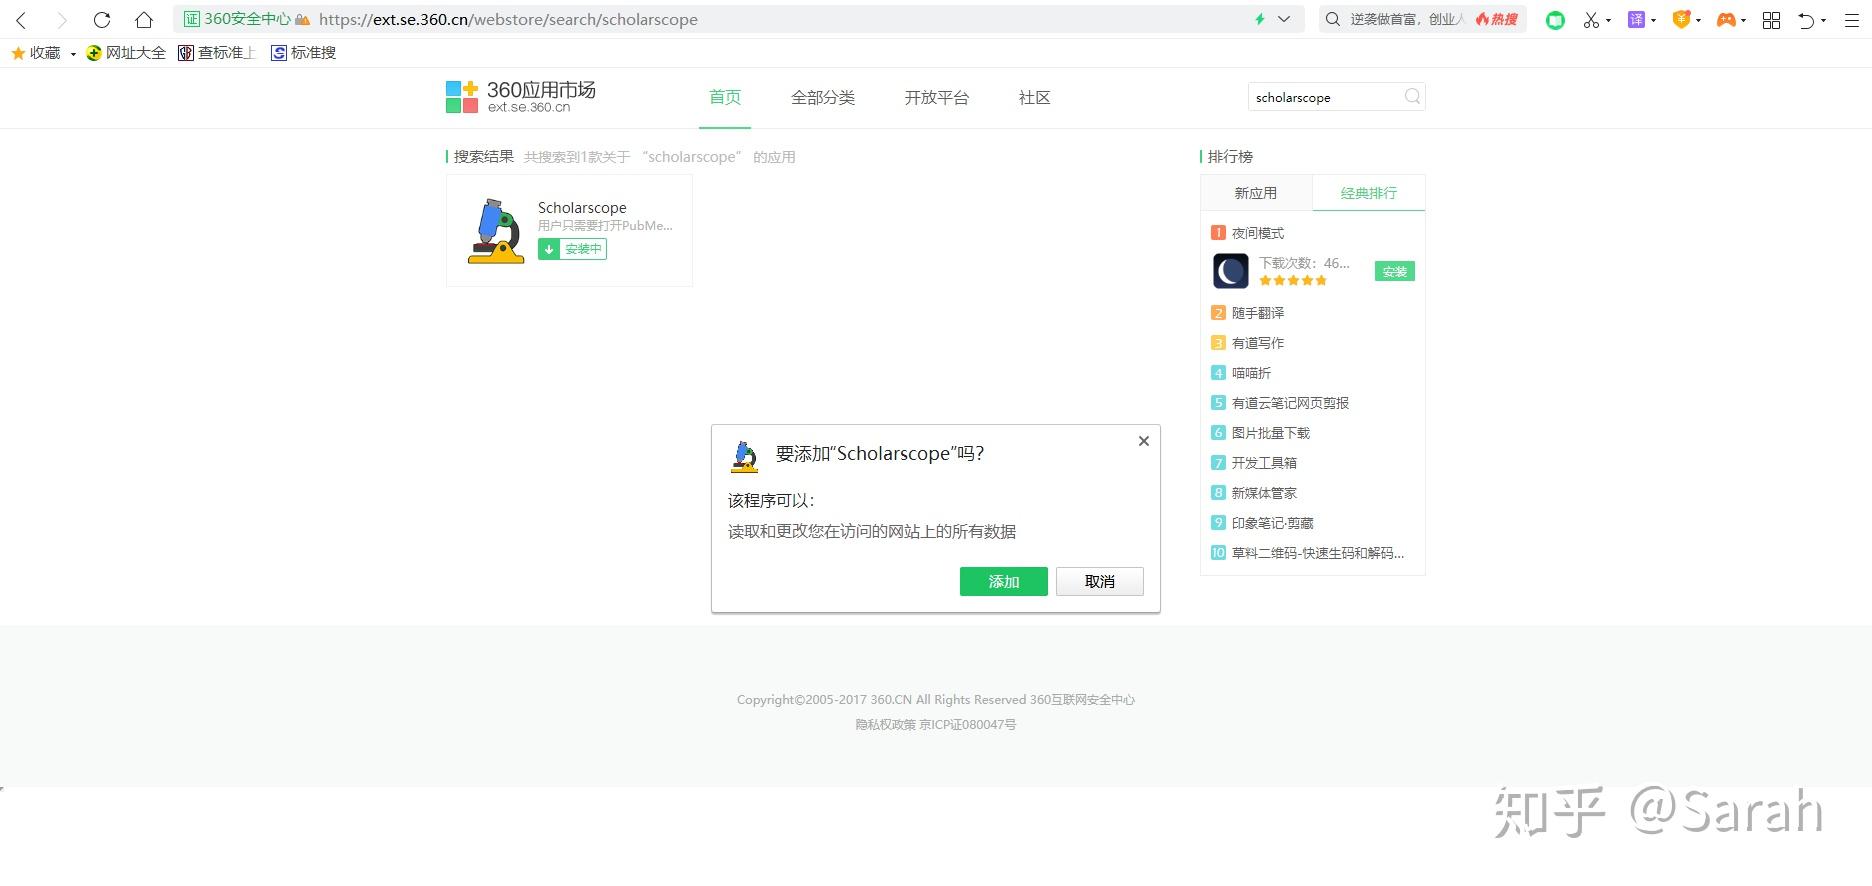Screen dimensions: 1872x886
Task: Open the 有道写作 ranking entry
Action: point(1258,343)
